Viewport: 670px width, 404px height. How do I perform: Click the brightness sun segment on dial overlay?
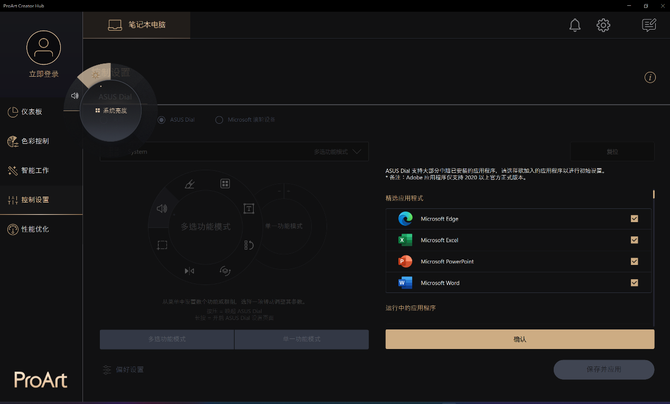[95, 74]
